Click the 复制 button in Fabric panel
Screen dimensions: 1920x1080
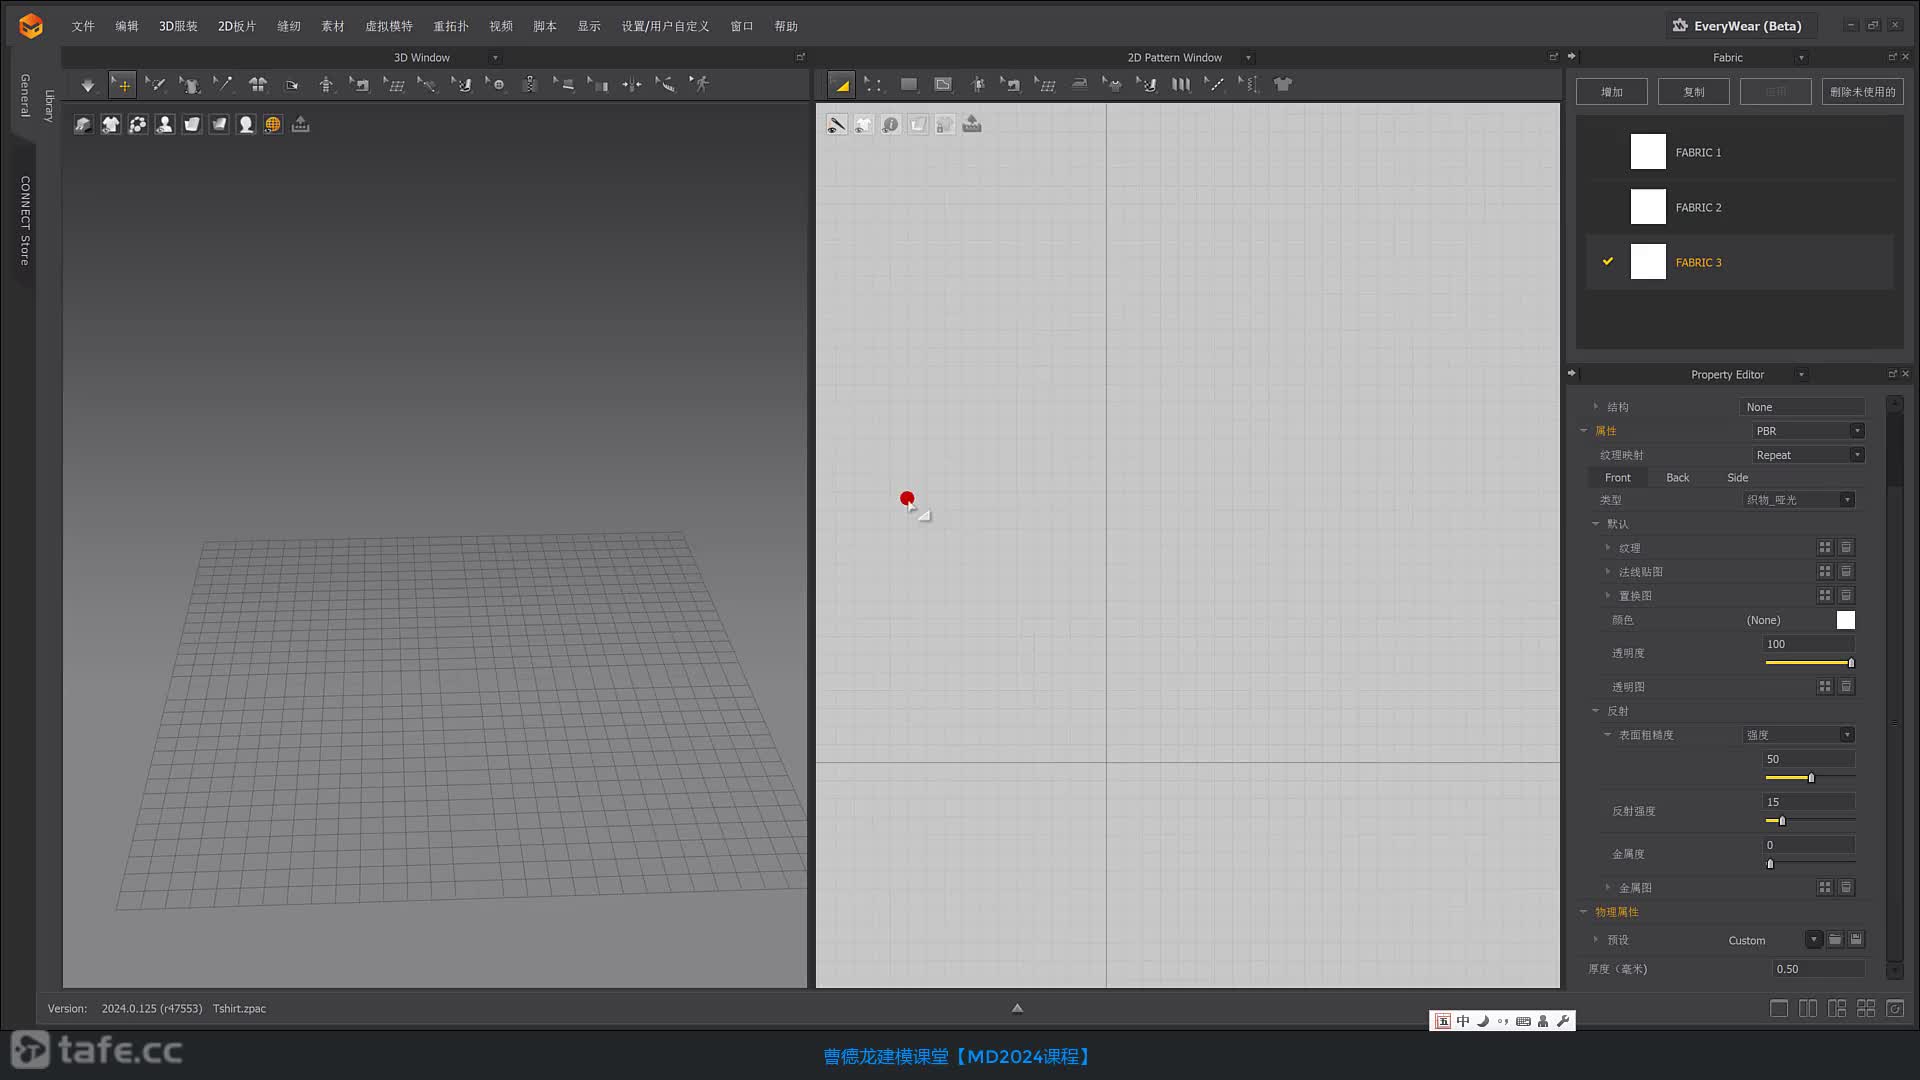tap(1694, 92)
